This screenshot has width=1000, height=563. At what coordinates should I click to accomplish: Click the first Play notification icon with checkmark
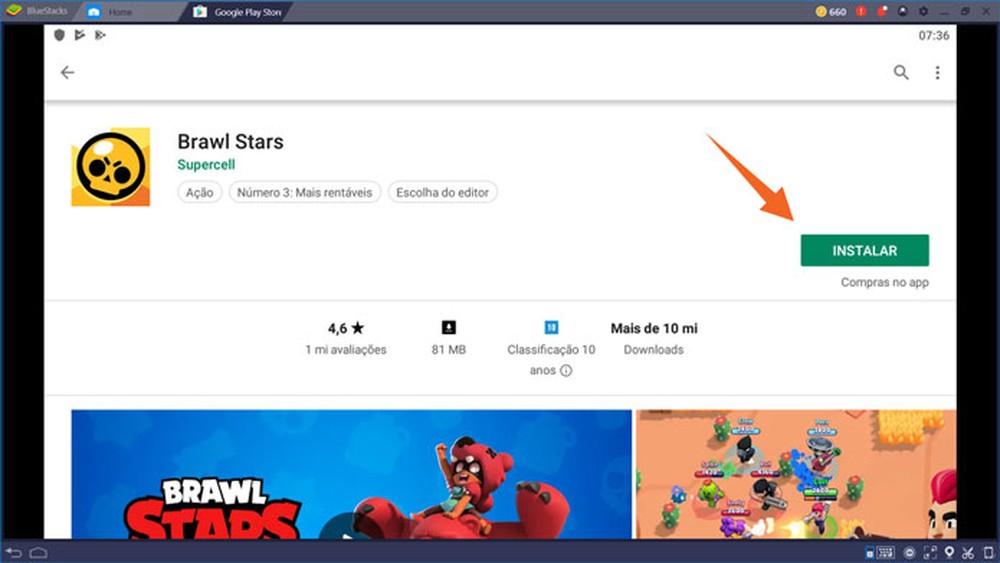[x=80, y=35]
